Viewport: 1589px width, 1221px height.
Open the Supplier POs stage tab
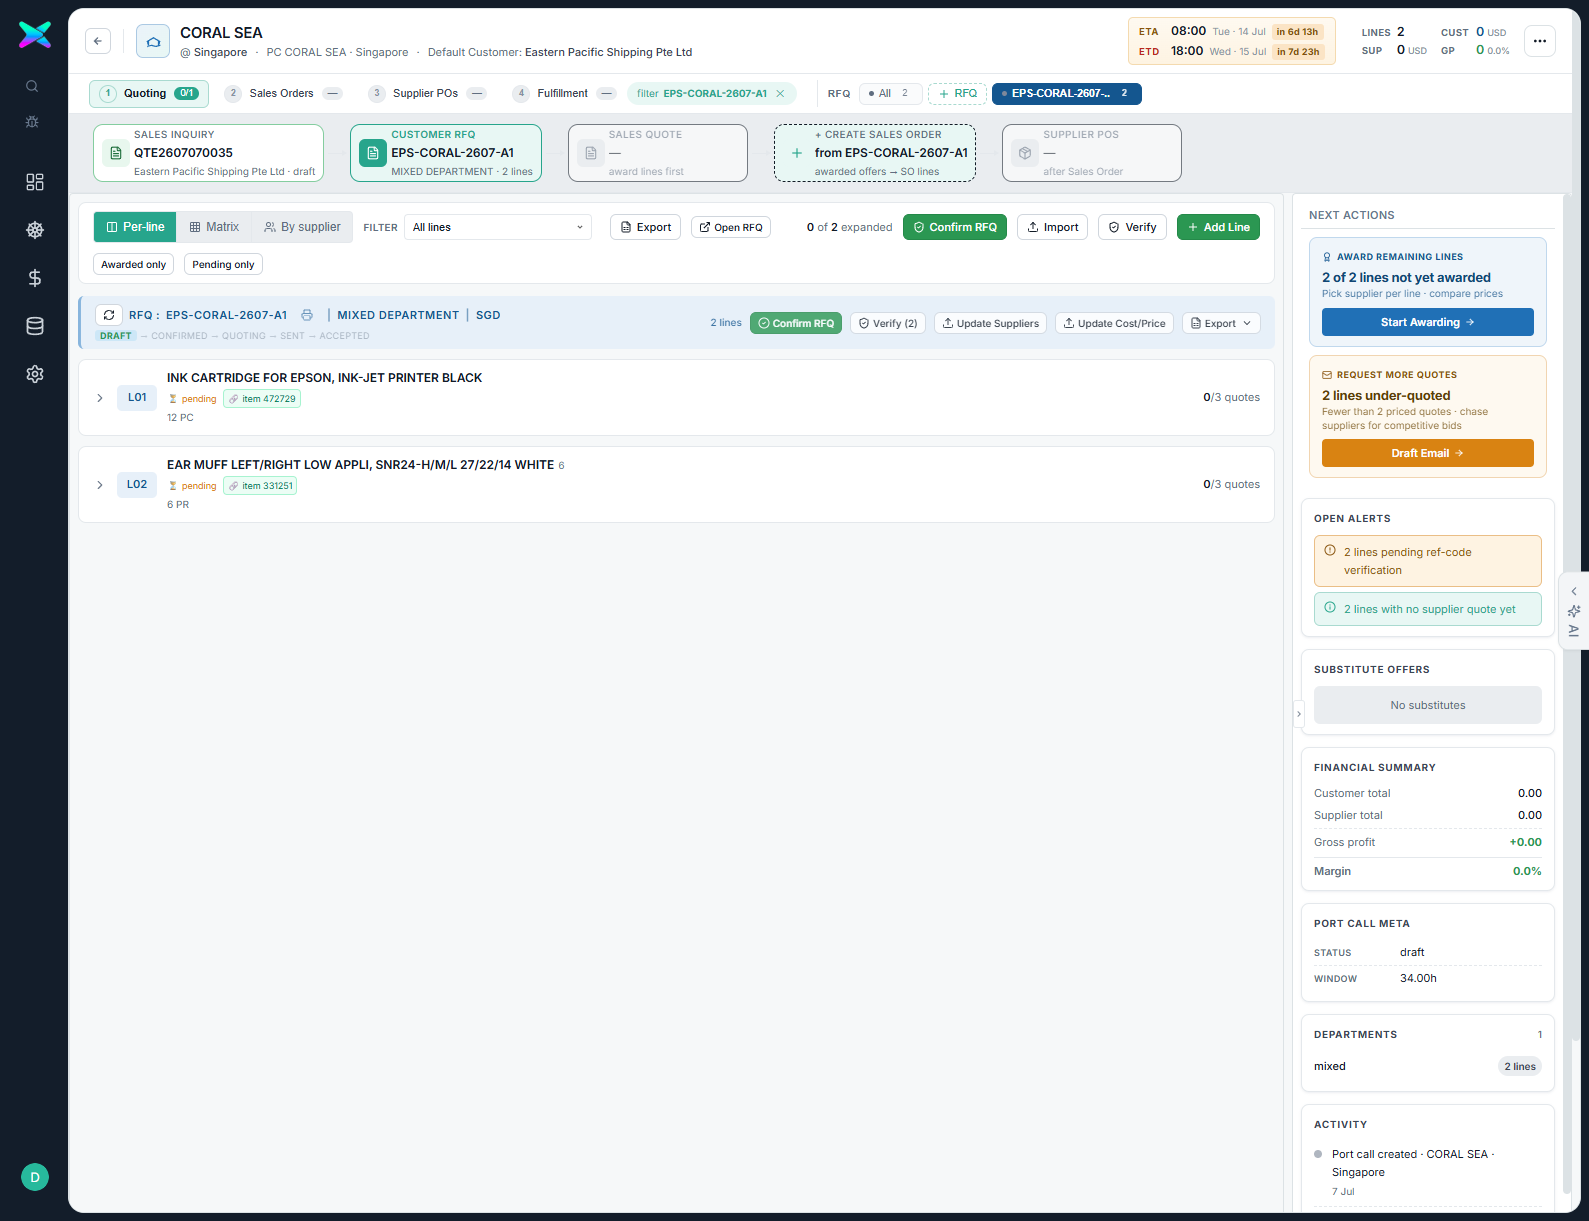pos(427,94)
